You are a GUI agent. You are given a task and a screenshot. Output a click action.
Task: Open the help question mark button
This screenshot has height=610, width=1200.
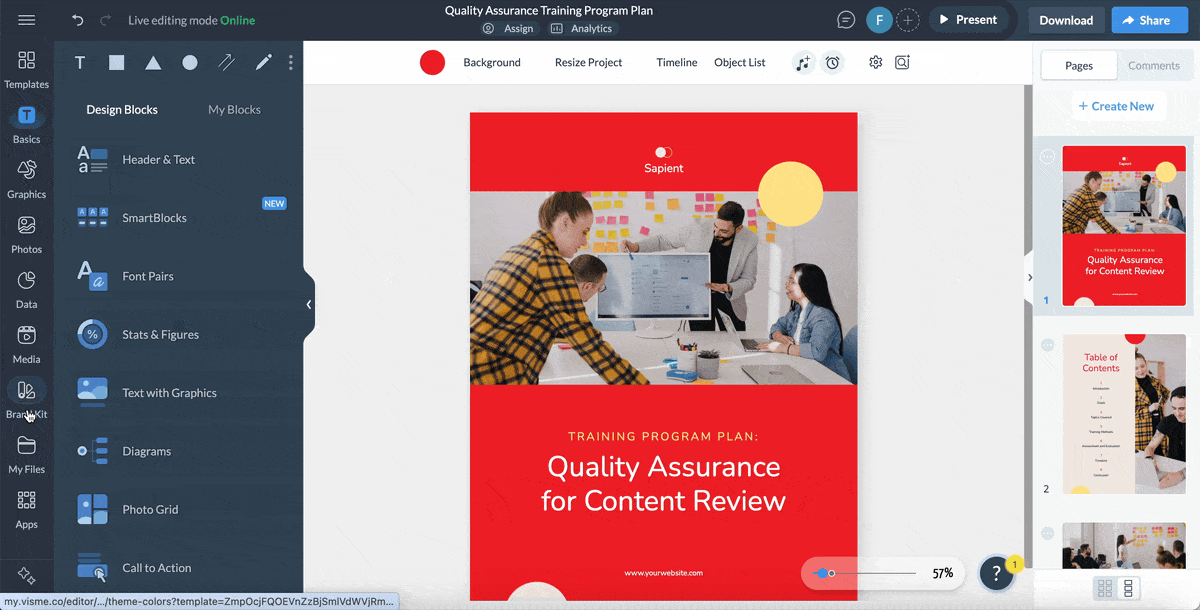pos(997,573)
